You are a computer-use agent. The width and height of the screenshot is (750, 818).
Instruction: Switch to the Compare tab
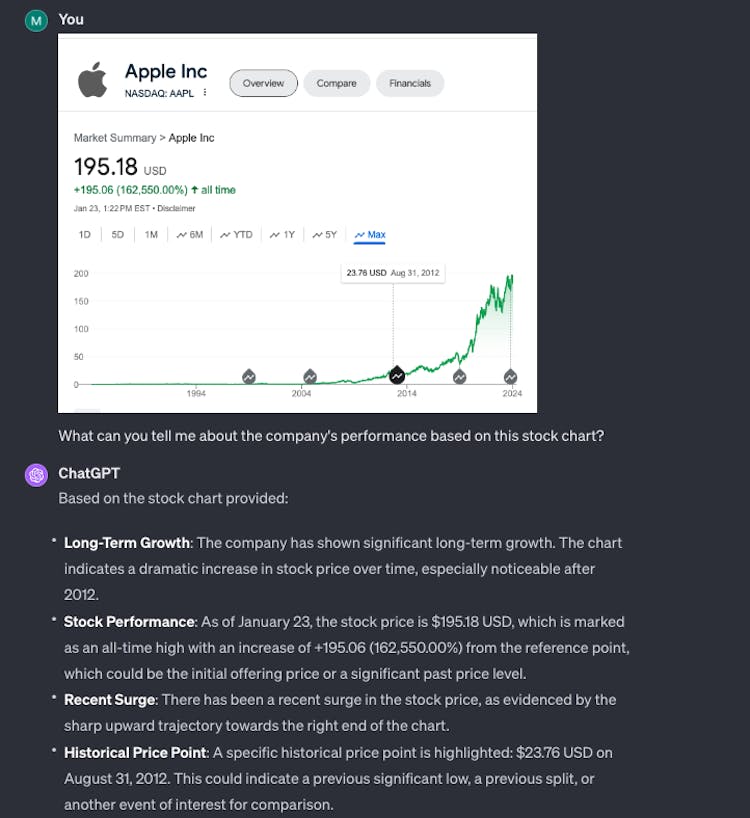coord(336,83)
